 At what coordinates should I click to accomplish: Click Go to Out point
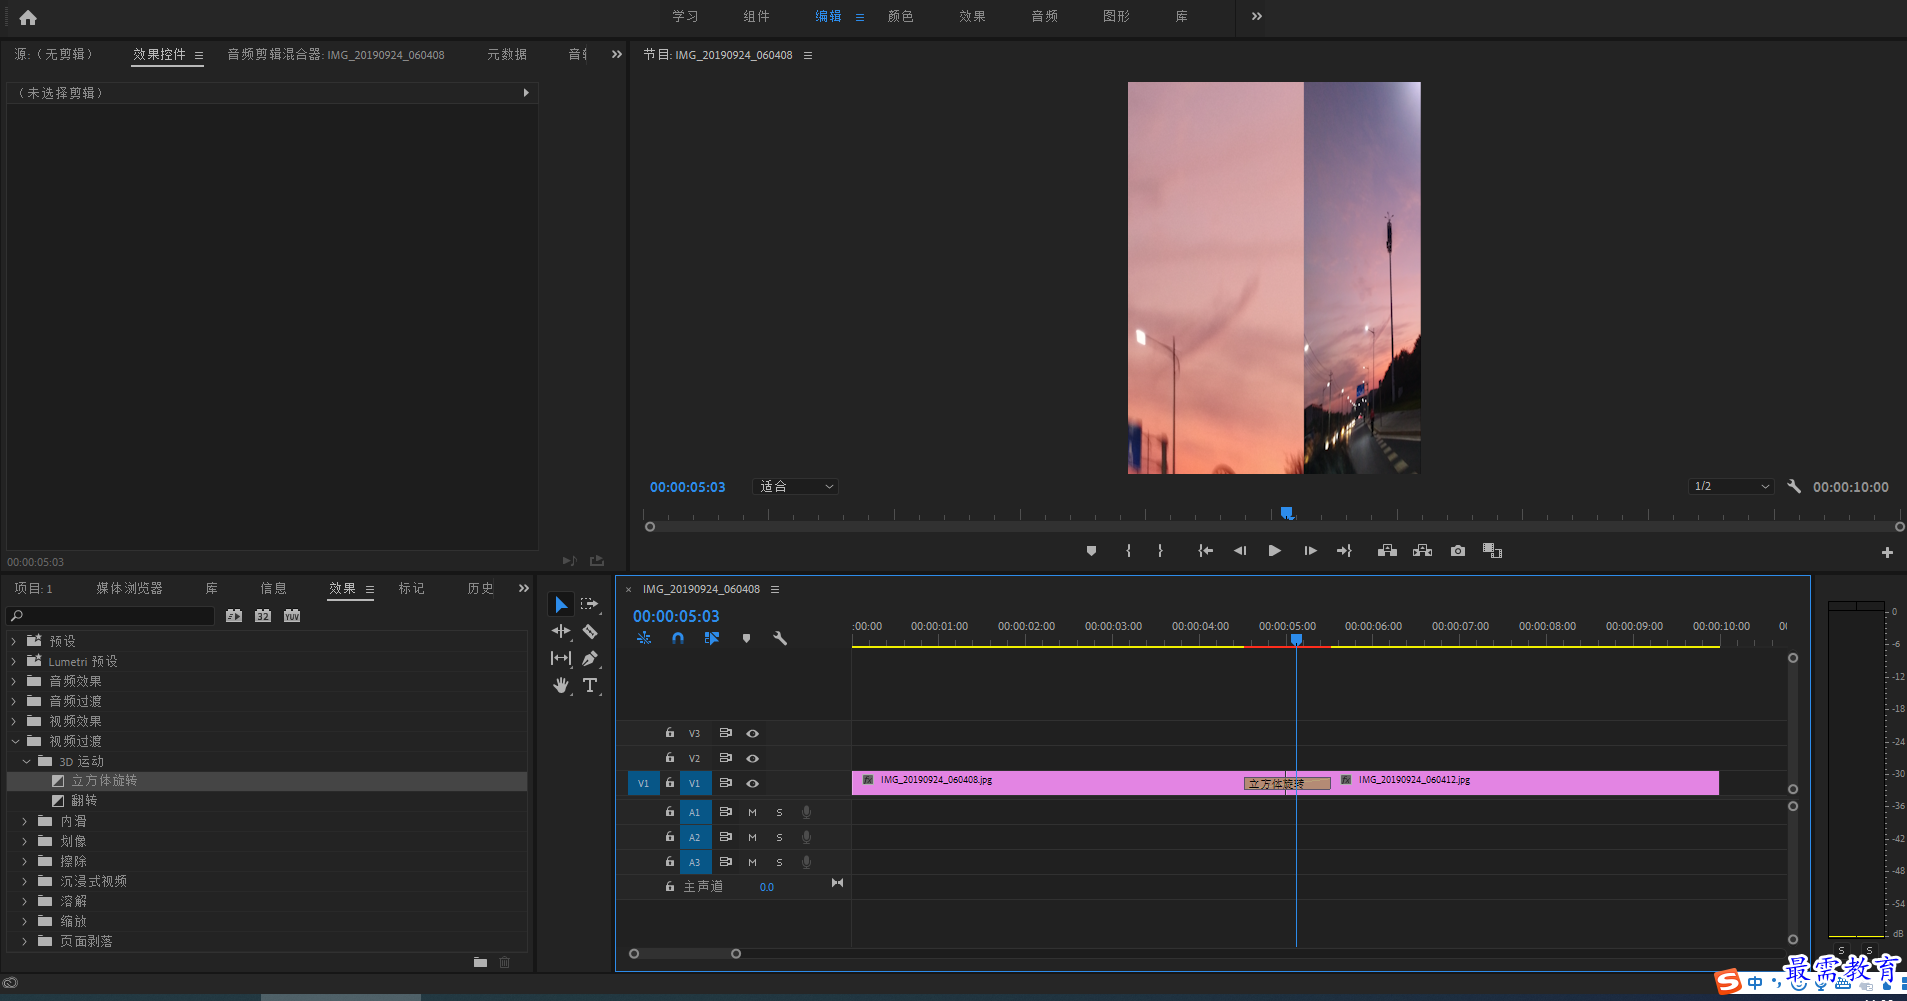tap(1344, 551)
